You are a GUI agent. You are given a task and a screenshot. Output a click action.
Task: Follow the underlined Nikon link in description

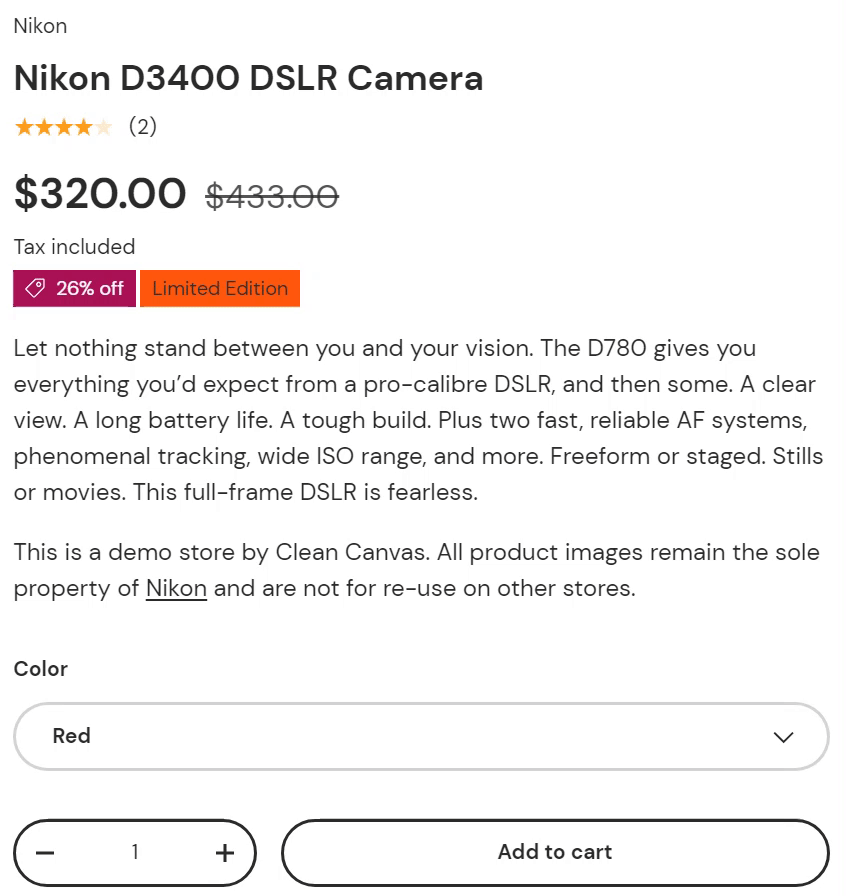pyautogui.click(x=176, y=588)
